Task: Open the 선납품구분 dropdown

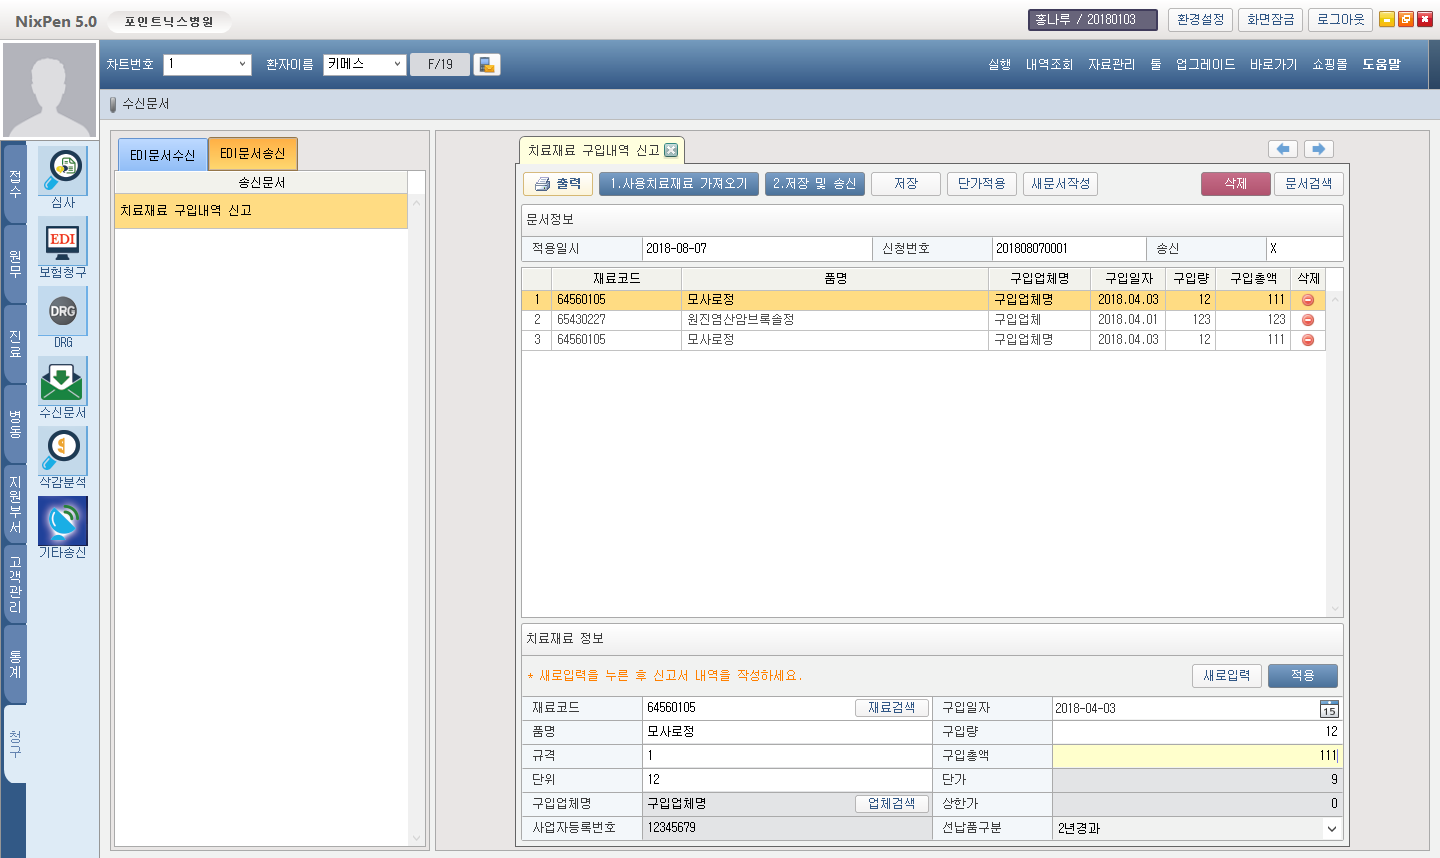Action: pyautogui.click(x=1331, y=828)
